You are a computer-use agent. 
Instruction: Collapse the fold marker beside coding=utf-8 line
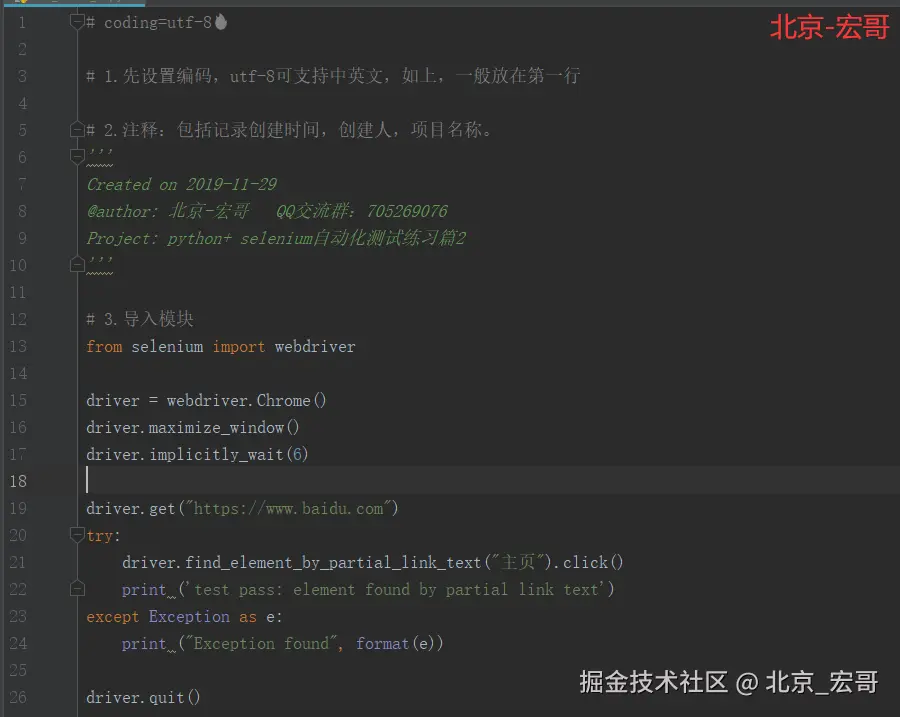coord(77,22)
